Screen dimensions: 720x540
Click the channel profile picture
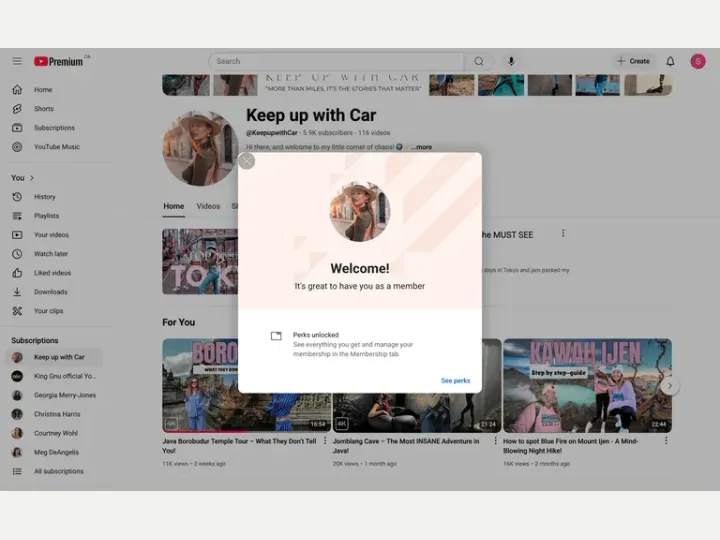point(200,148)
